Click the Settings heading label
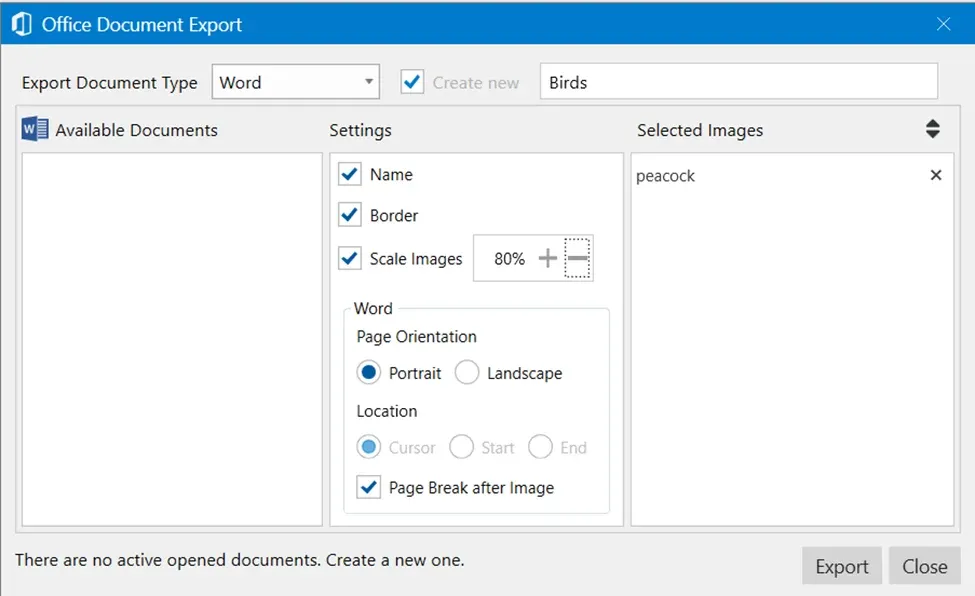 point(361,130)
